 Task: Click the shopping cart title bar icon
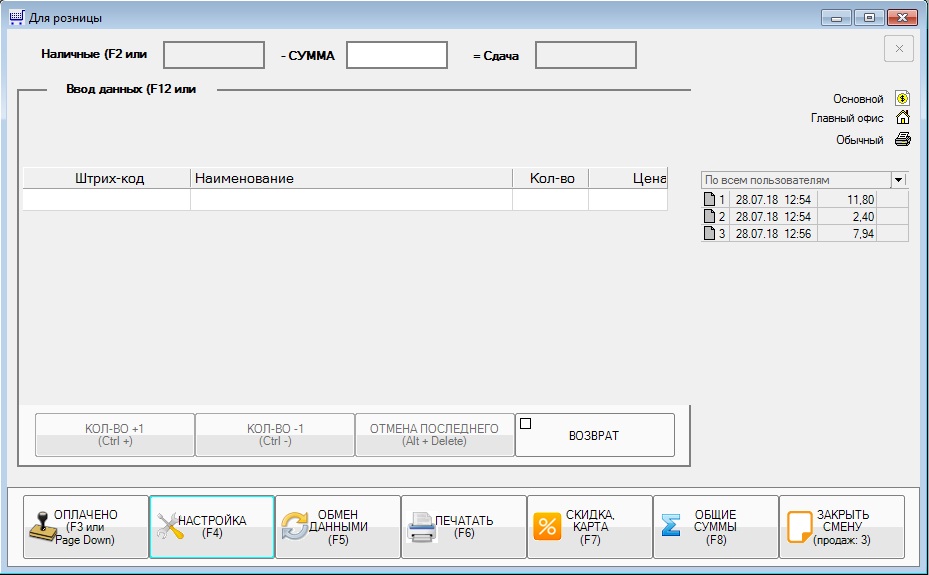pos(17,17)
